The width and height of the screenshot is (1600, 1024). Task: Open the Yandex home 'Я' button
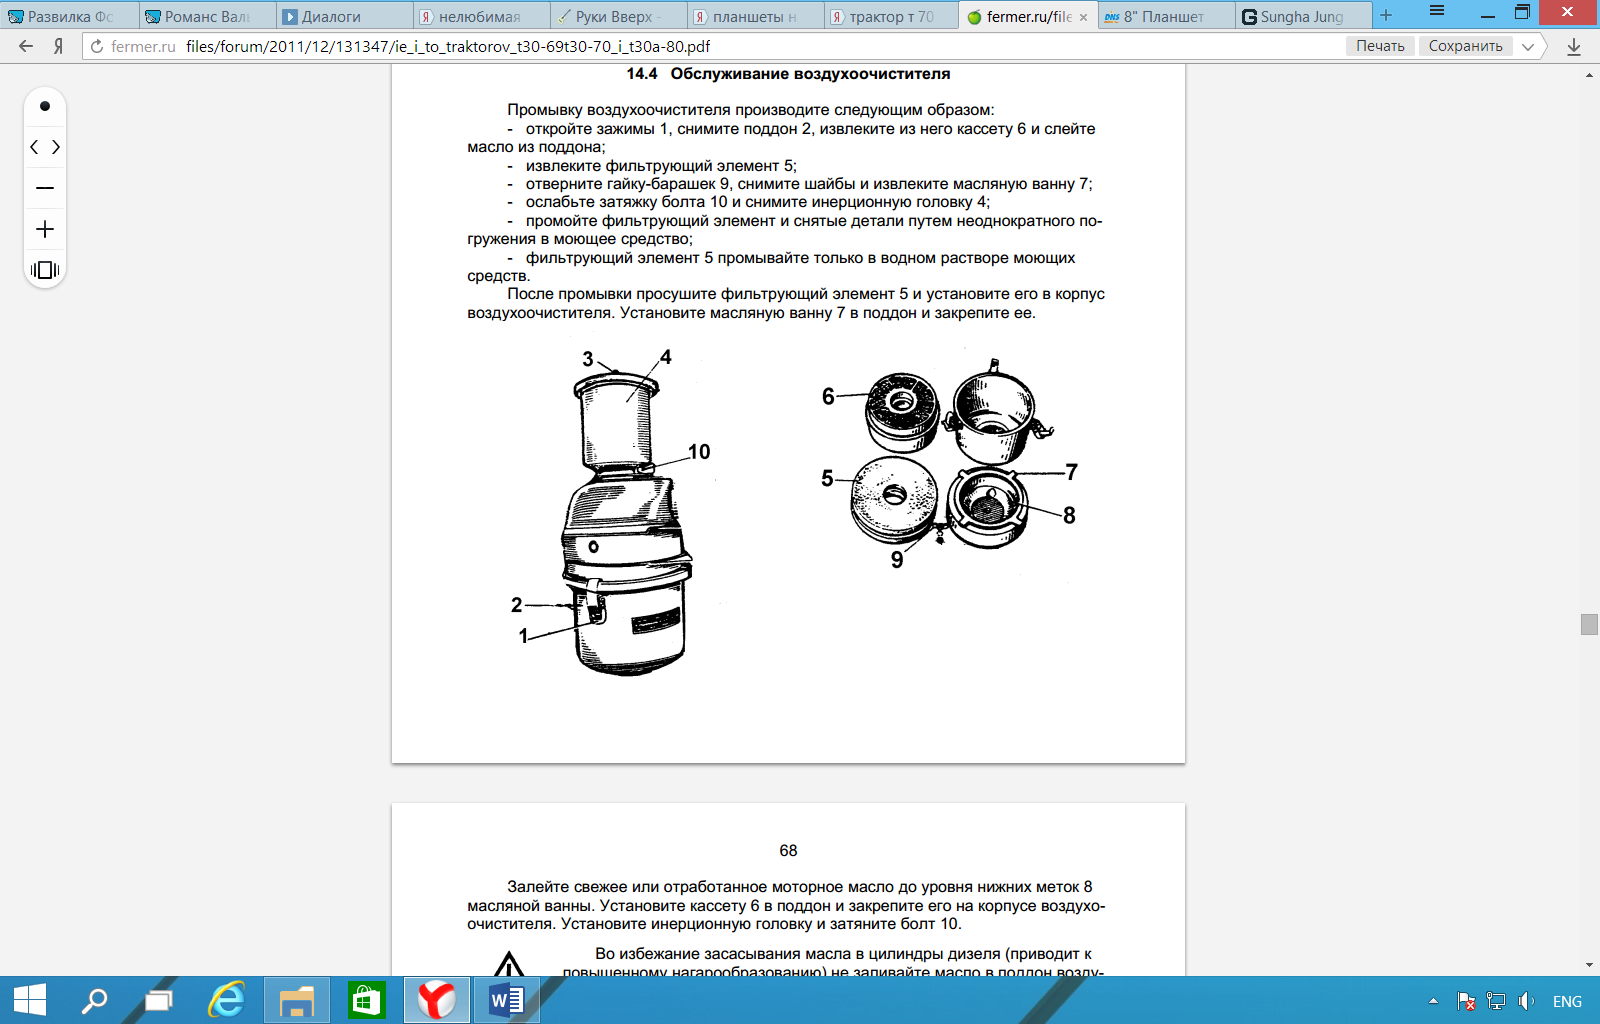click(x=59, y=46)
